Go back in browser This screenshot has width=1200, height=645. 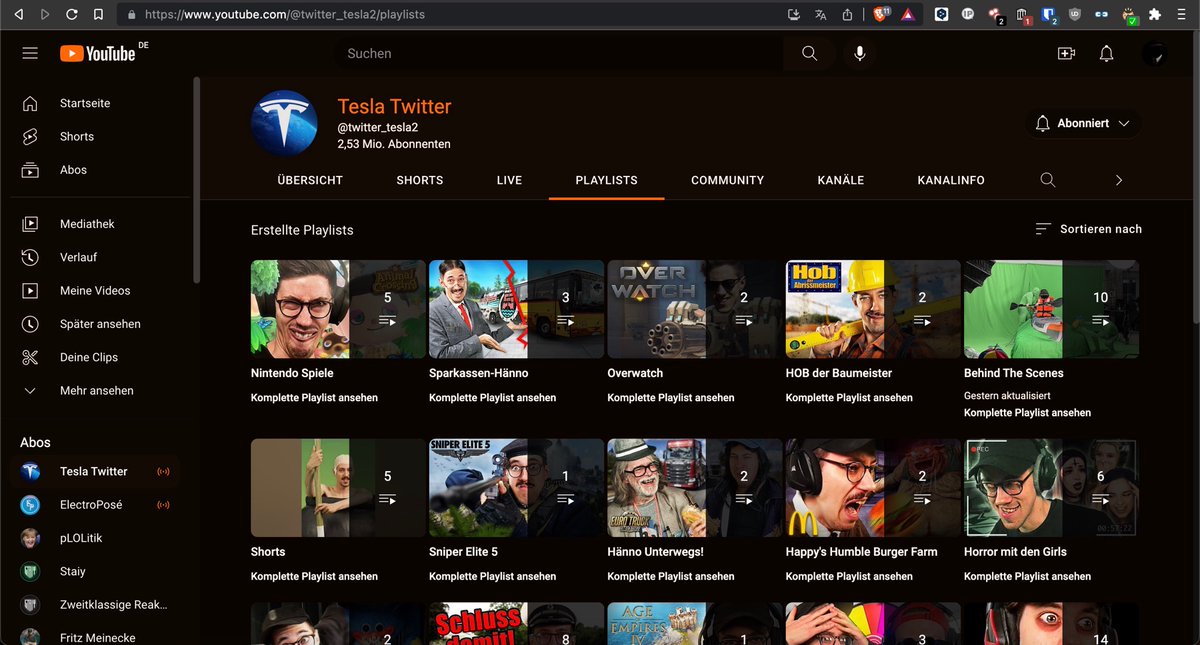18,15
